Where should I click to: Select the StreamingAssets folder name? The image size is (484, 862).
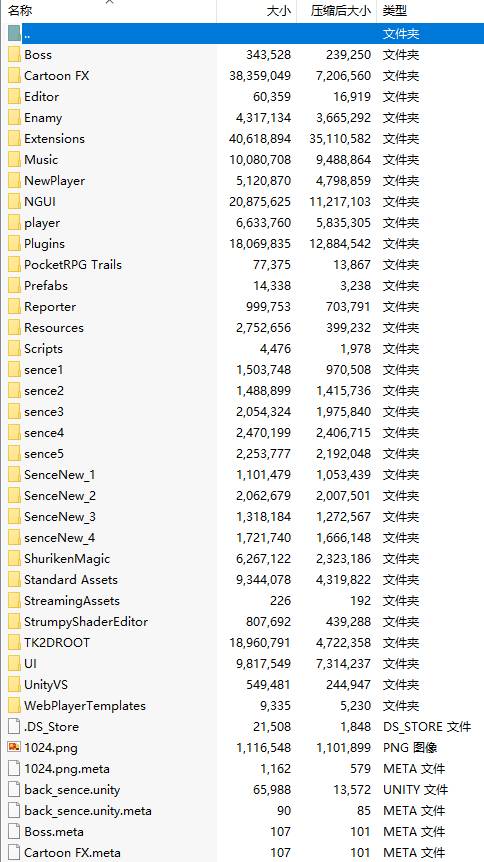click(x=72, y=600)
